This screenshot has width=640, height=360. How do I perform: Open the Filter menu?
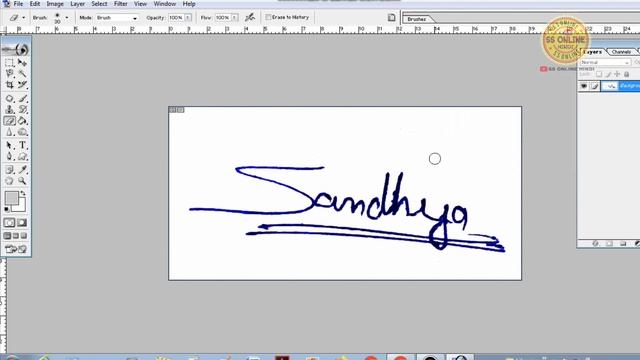coord(120,4)
